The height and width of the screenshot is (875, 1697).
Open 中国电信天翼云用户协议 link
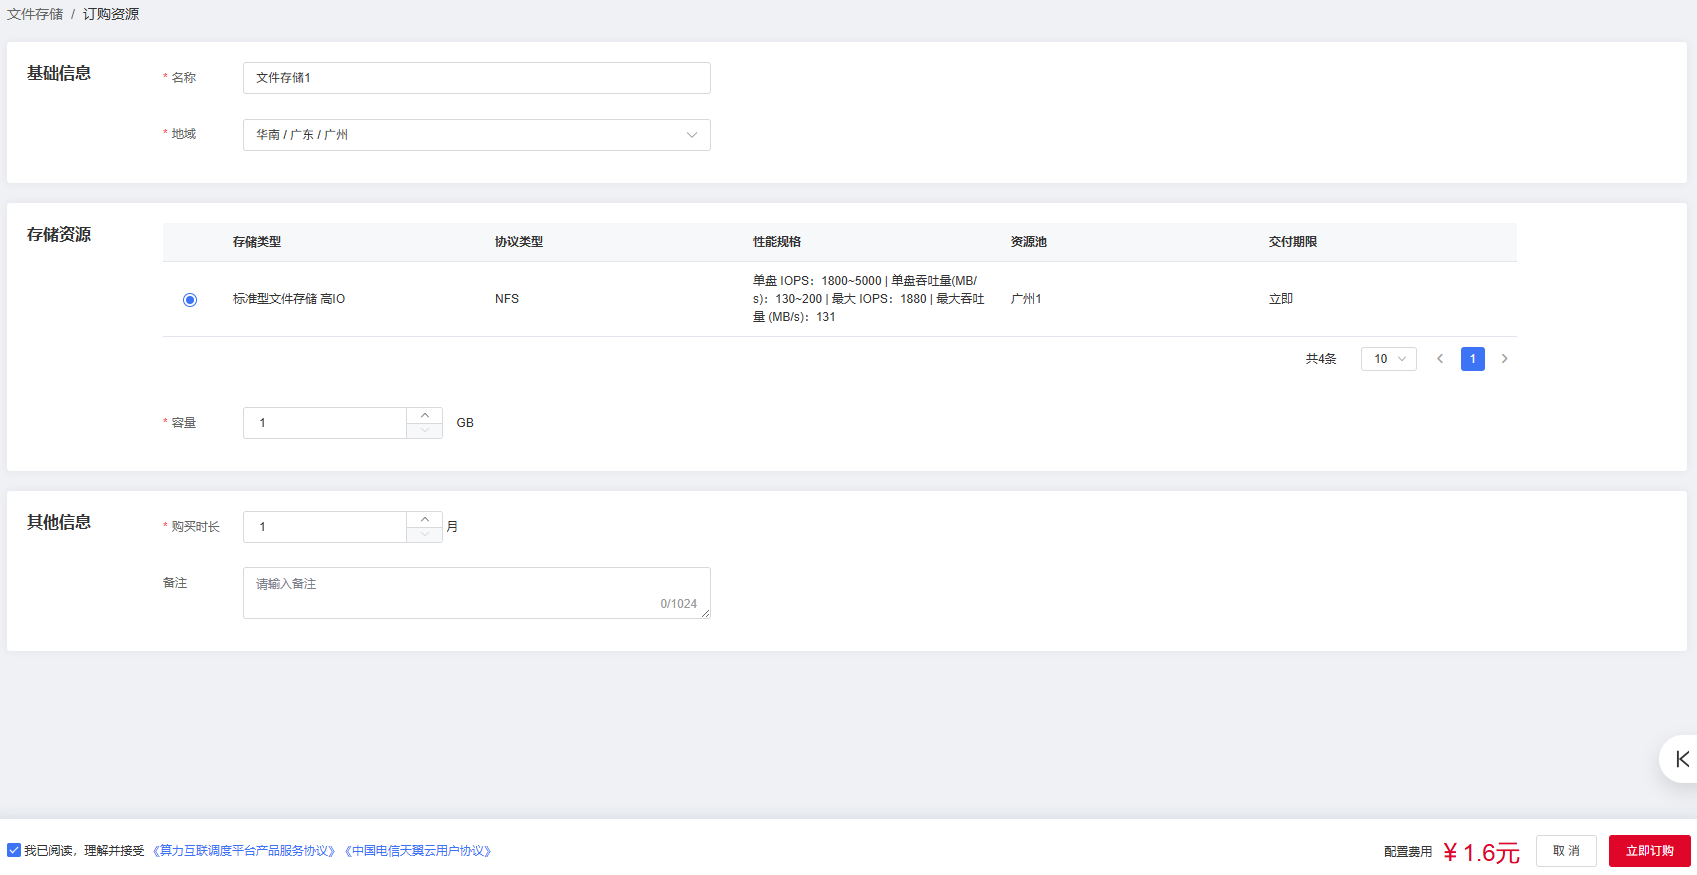pos(418,851)
